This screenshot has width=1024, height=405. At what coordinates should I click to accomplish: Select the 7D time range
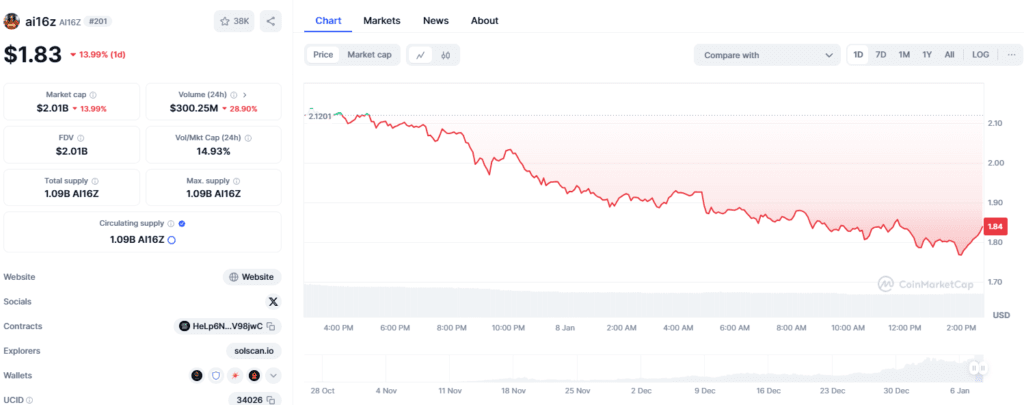point(880,55)
